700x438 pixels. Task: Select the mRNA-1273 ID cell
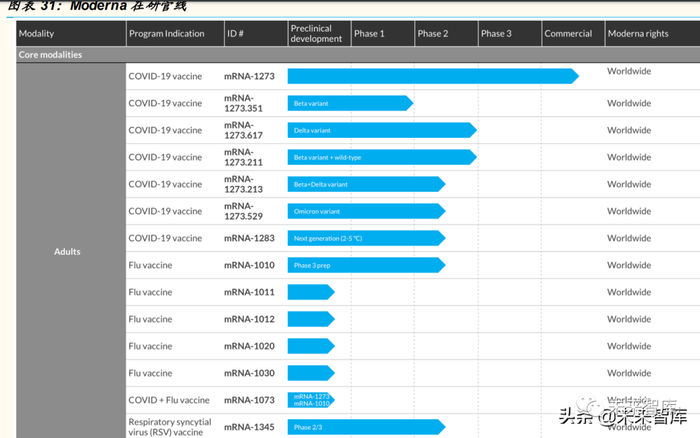coord(249,76)
